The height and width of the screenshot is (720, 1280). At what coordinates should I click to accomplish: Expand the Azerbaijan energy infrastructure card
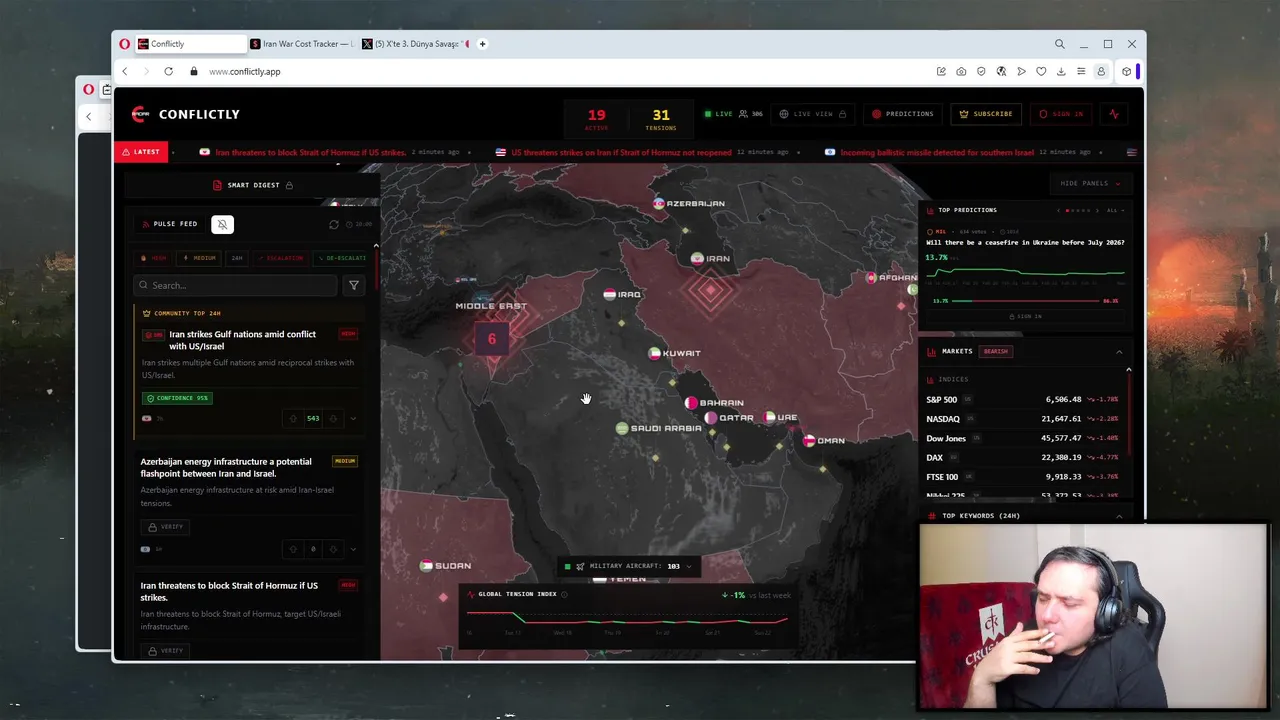pyautogui.click(x=353, y=549)
